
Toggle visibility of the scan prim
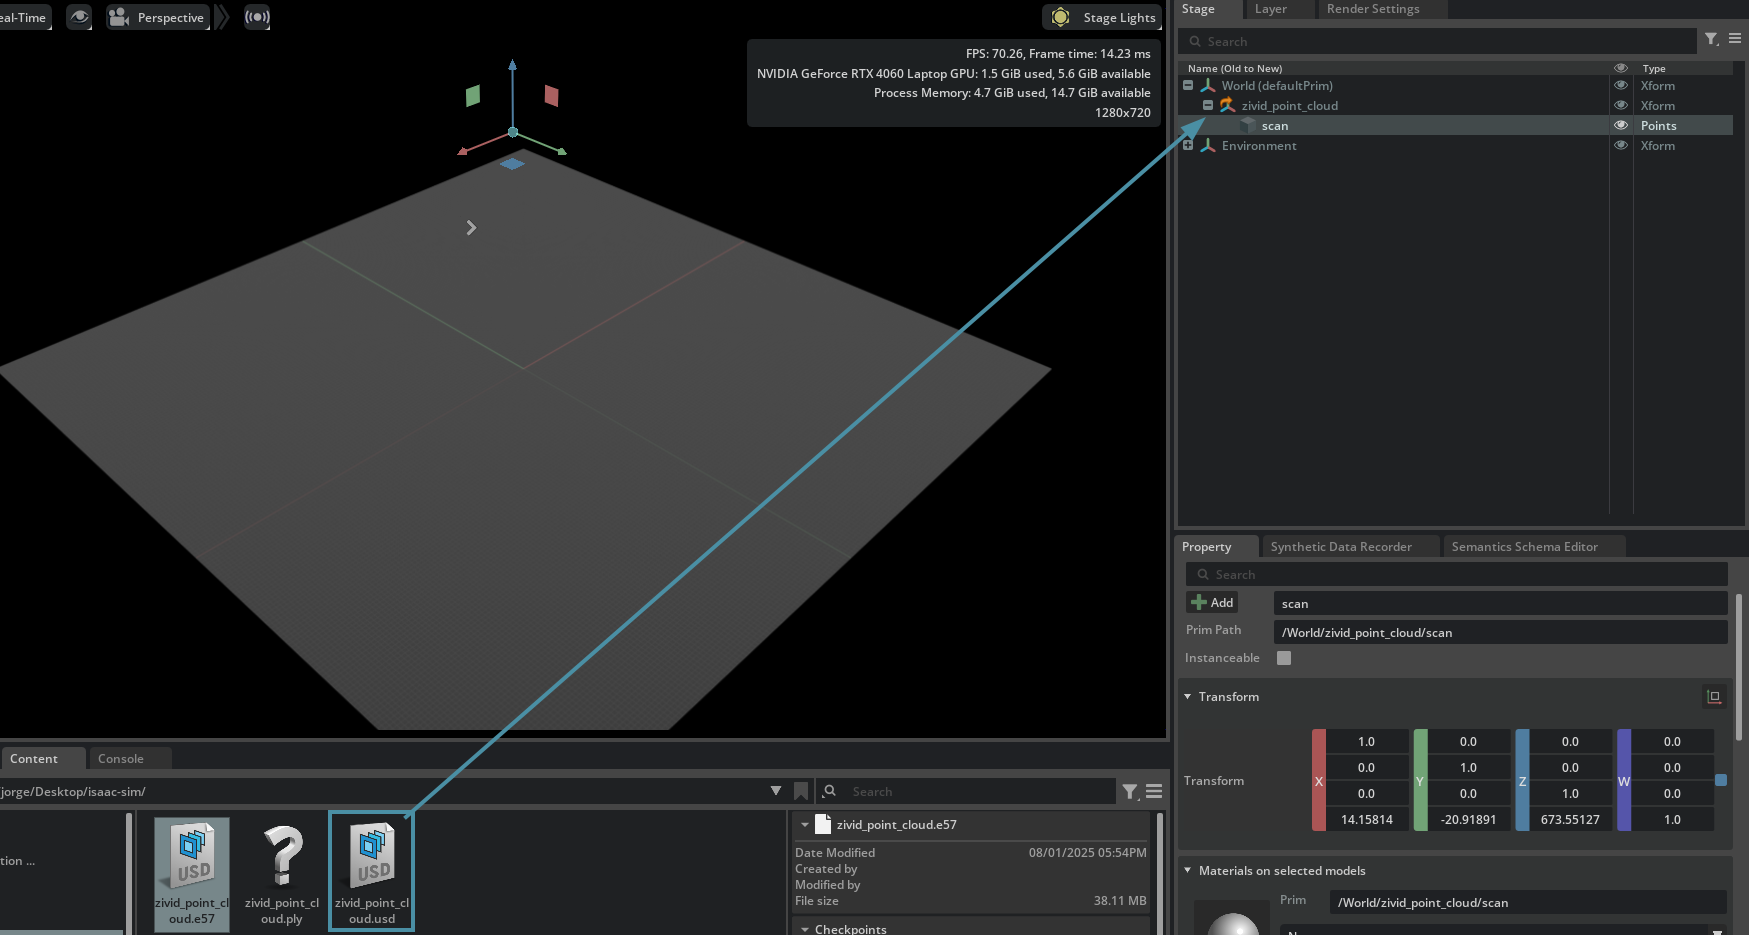pyautogui.click(x=1621, y=125)
